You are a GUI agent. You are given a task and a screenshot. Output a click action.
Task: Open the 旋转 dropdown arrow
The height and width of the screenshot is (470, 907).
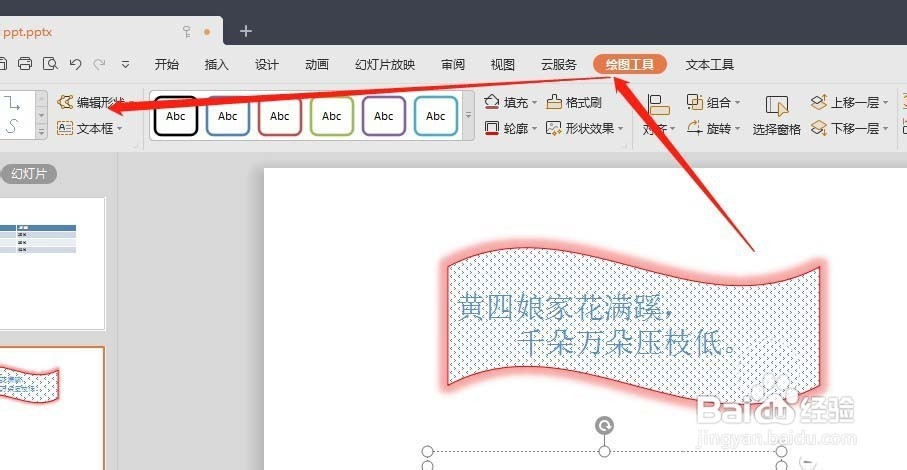click(x=737, y=128)
